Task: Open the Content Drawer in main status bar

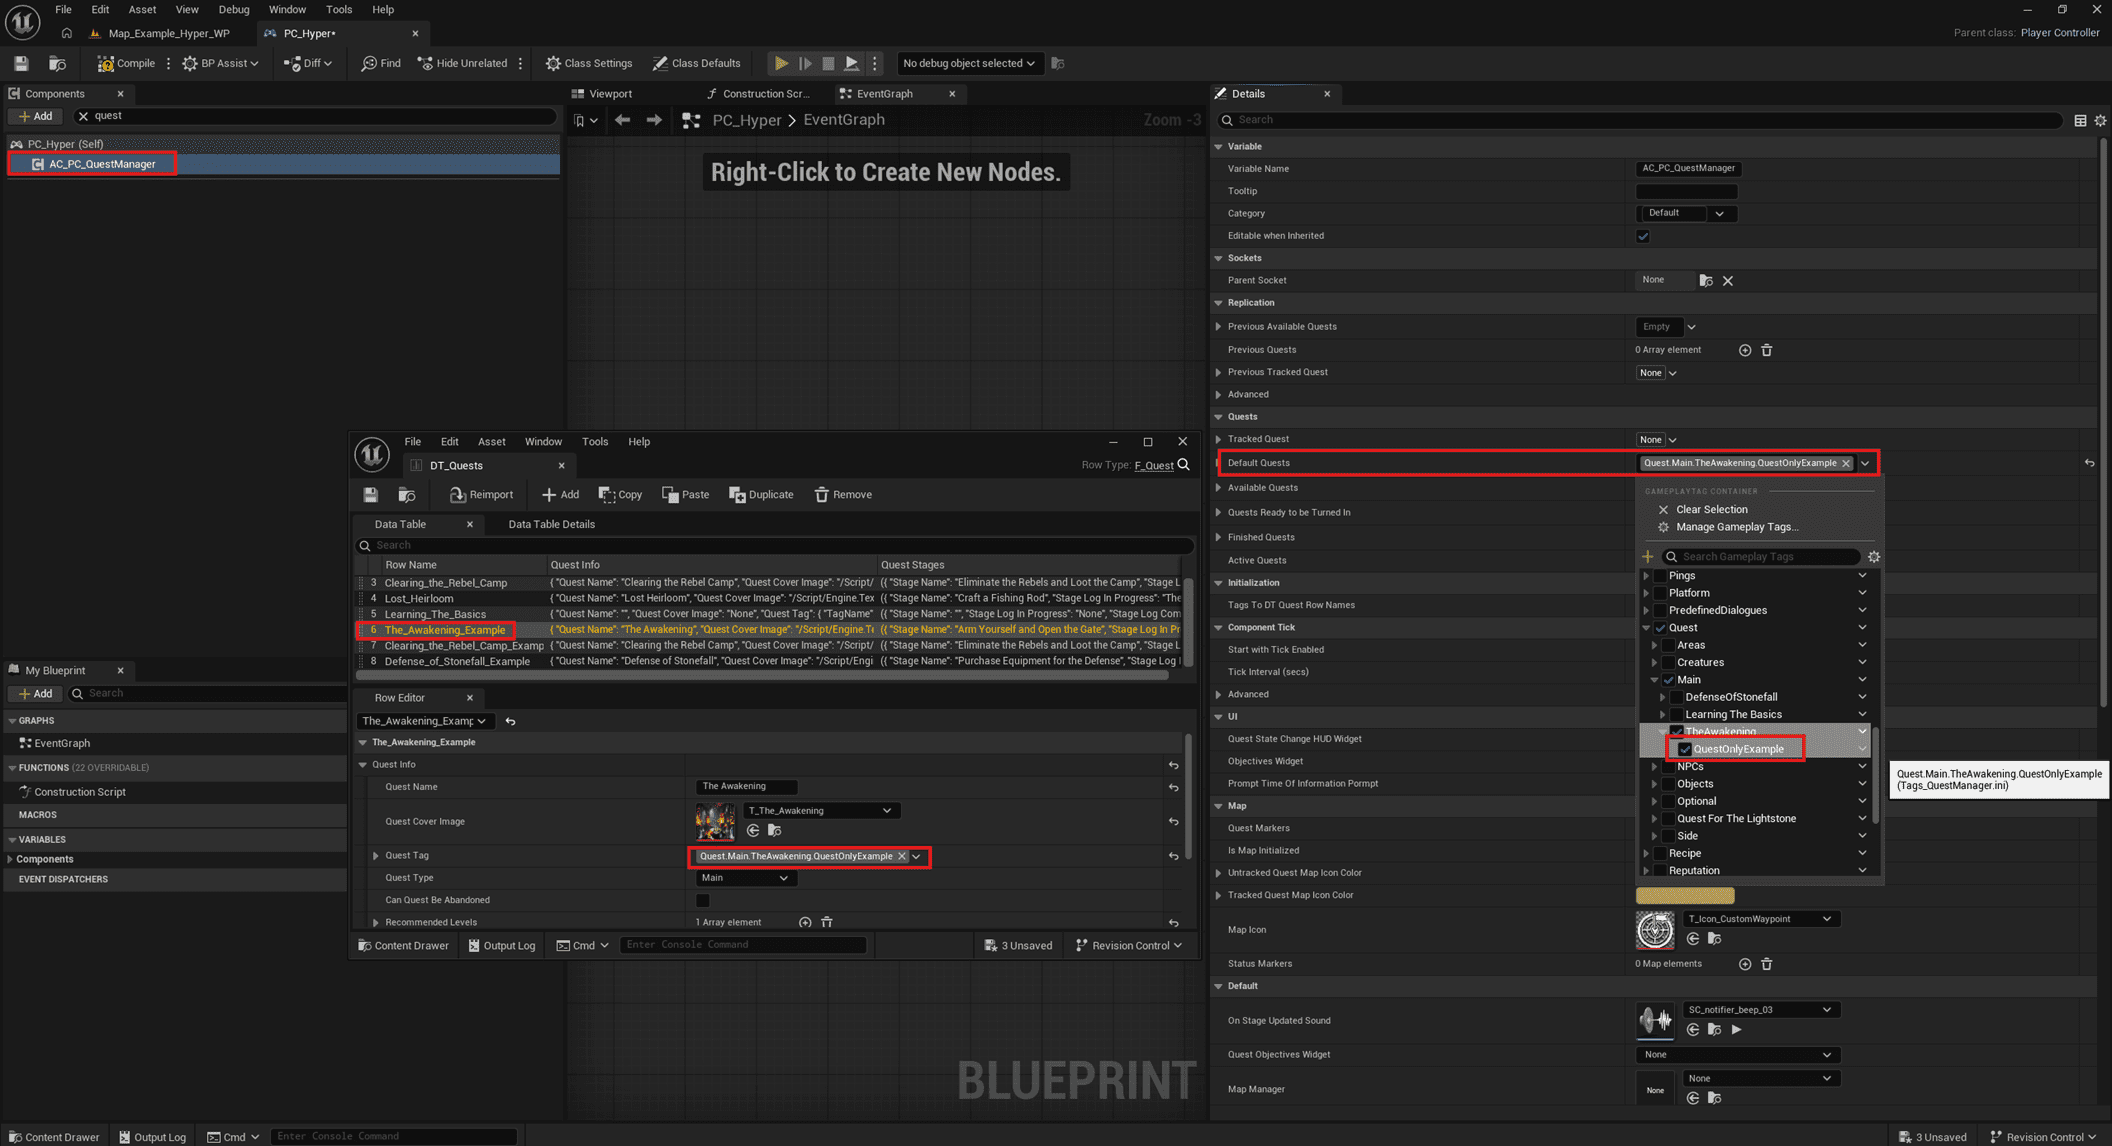Action: [54, 1137]
